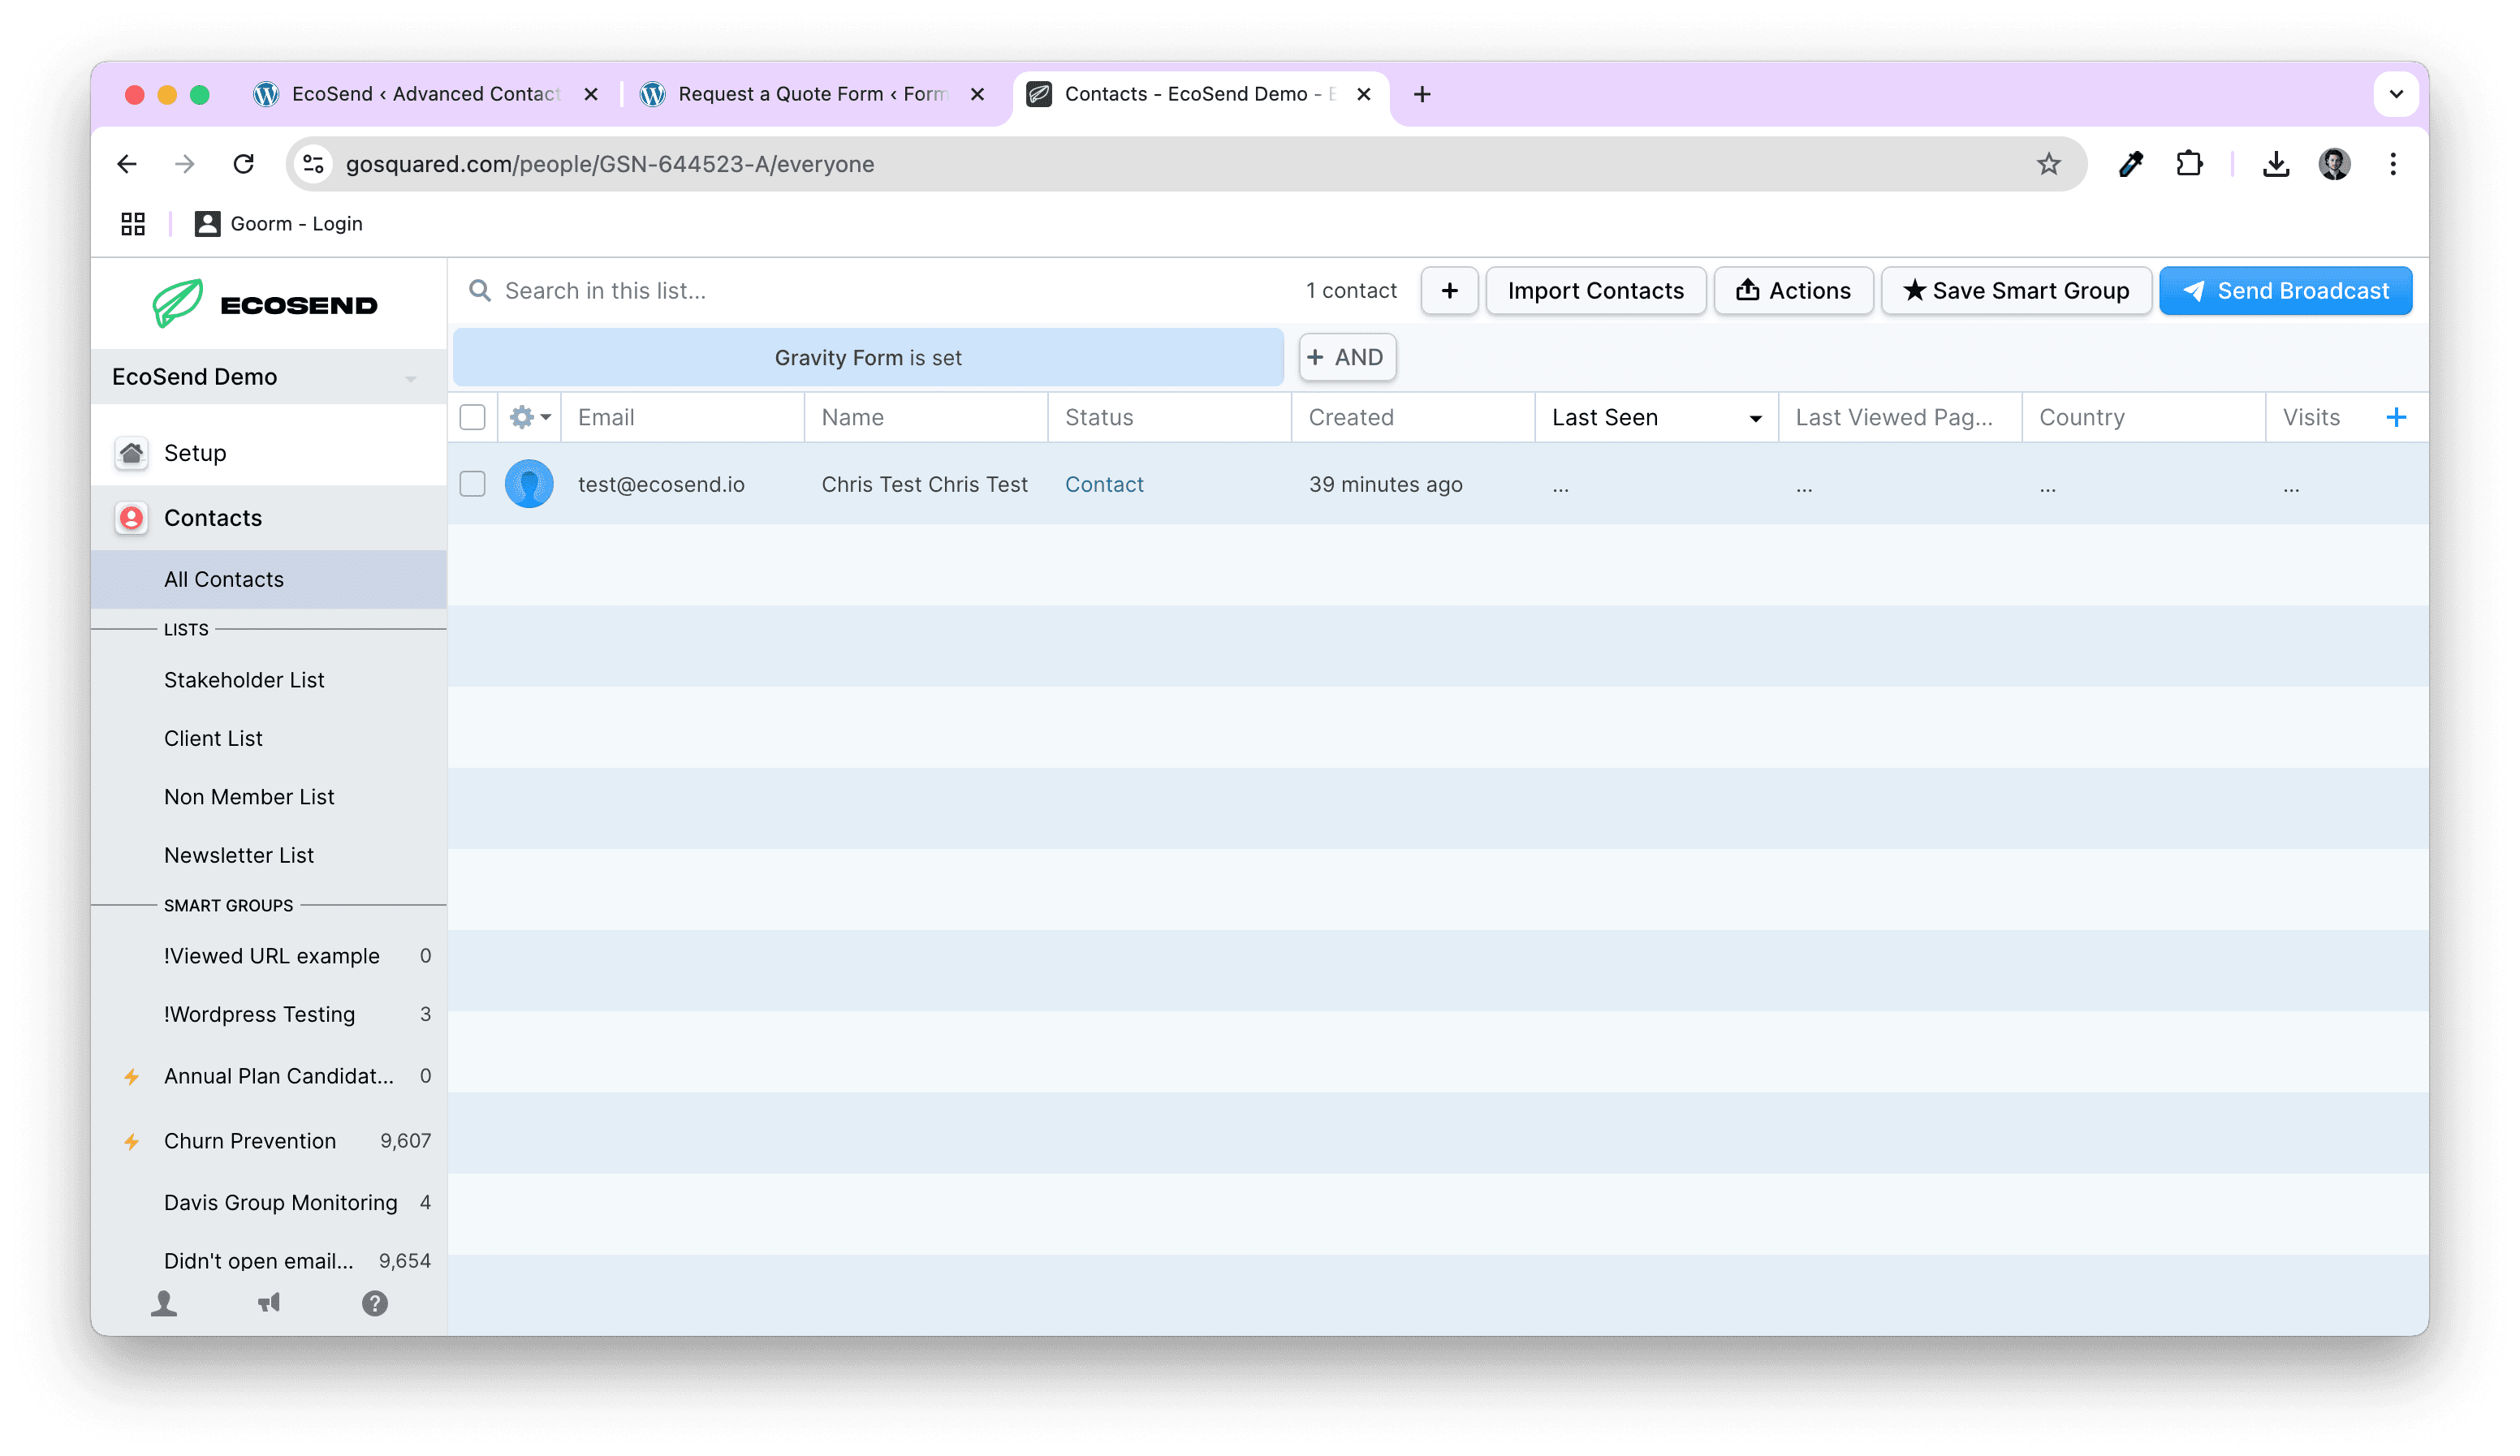Reload the page
The height and width of the screenshot is (1456, 2520).
pyautogui.click(x=243, y=164)
